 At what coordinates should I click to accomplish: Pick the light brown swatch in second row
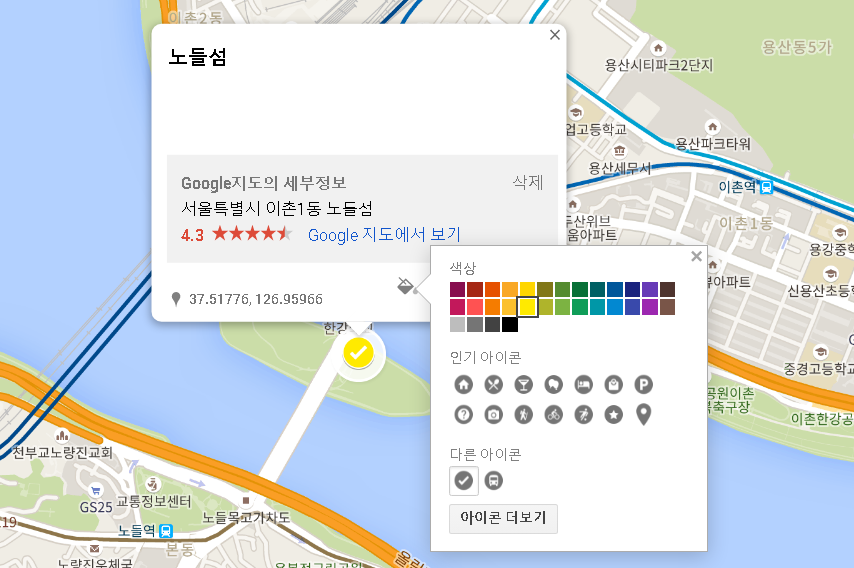click(667, 307)
